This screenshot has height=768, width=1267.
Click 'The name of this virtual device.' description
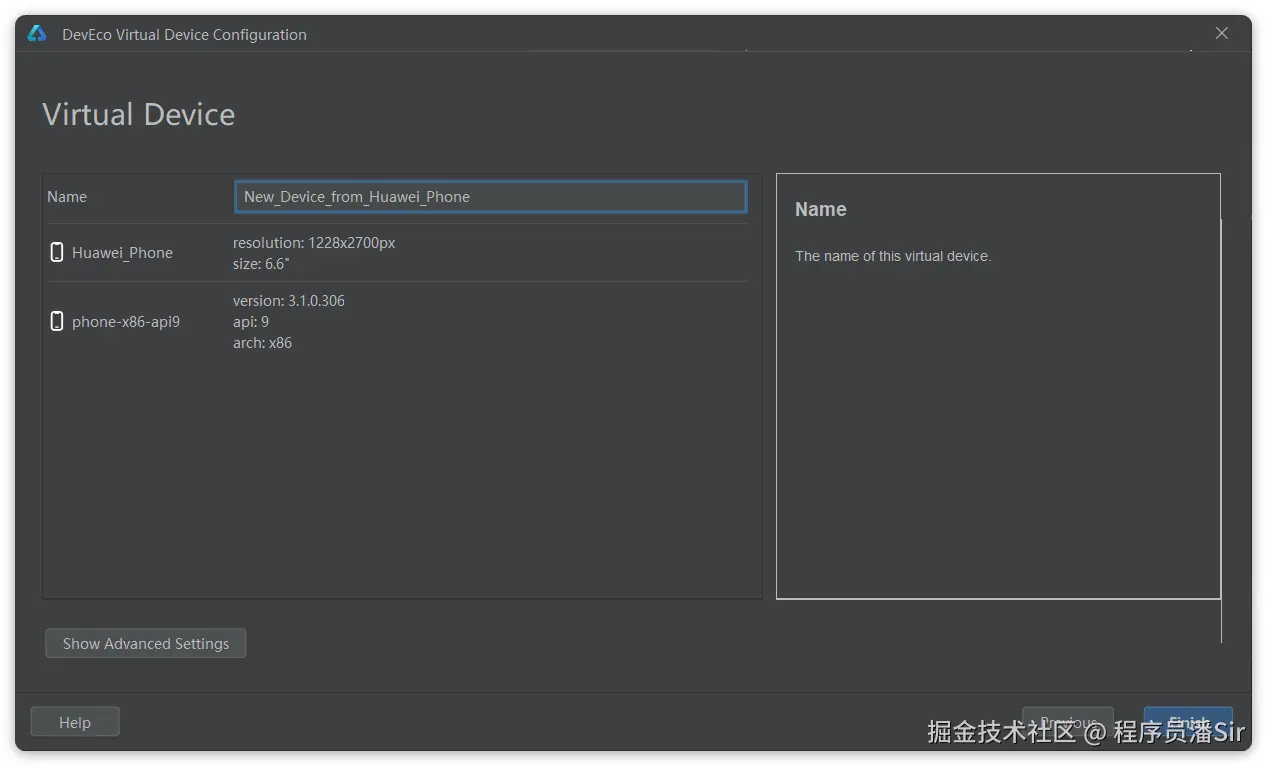[893, 256]
